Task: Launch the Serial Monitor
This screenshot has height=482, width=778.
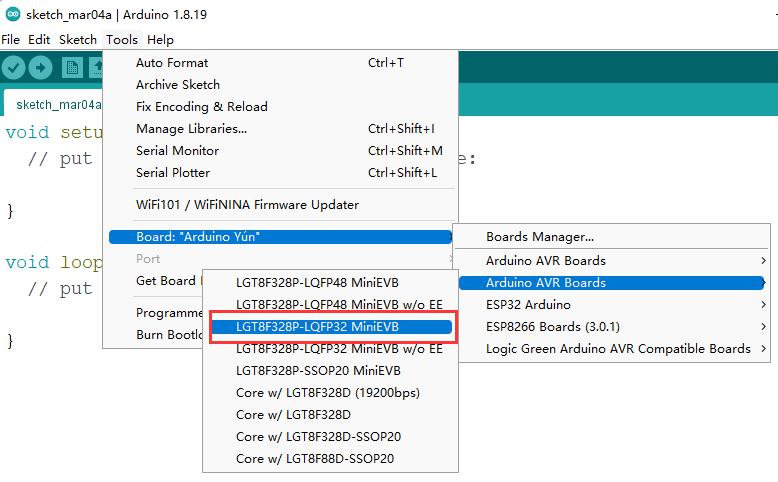Action: (x=177, y=150)
